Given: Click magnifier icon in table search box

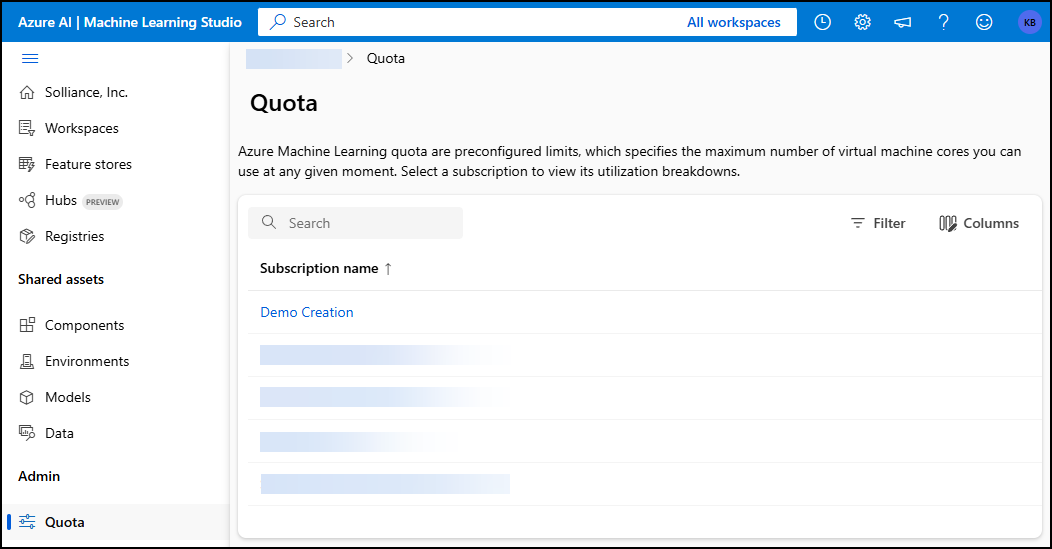Looking at the screenshot, I should pos(269,222).
